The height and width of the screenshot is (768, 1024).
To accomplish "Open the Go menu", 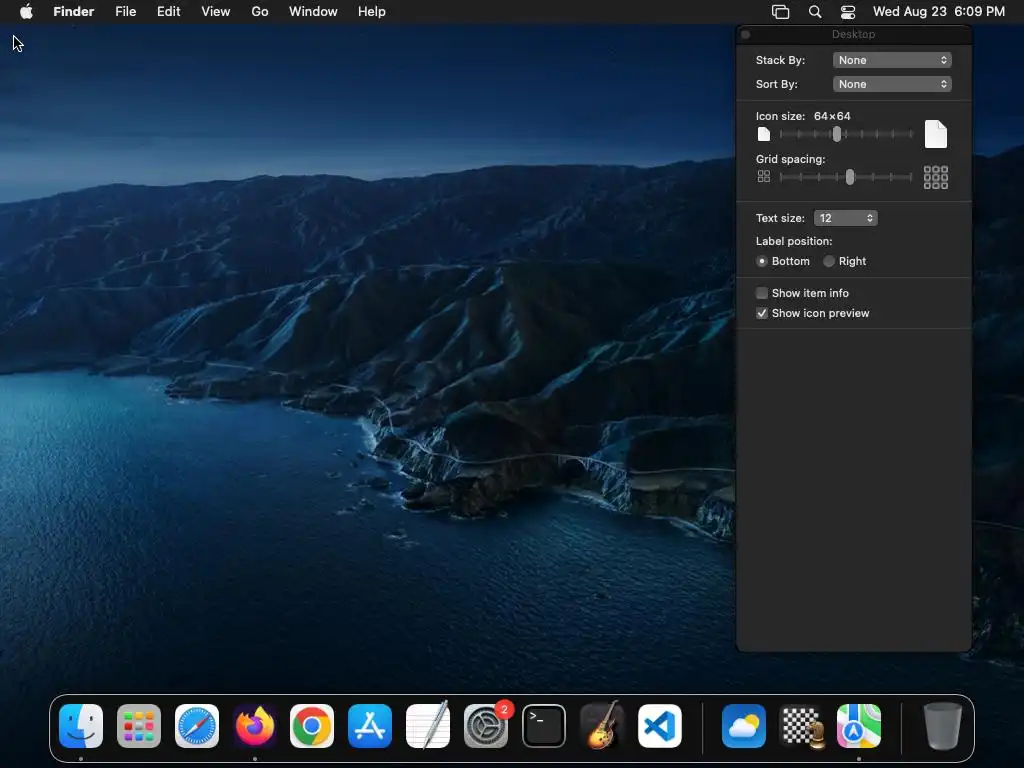I will (x=260, y=12).
